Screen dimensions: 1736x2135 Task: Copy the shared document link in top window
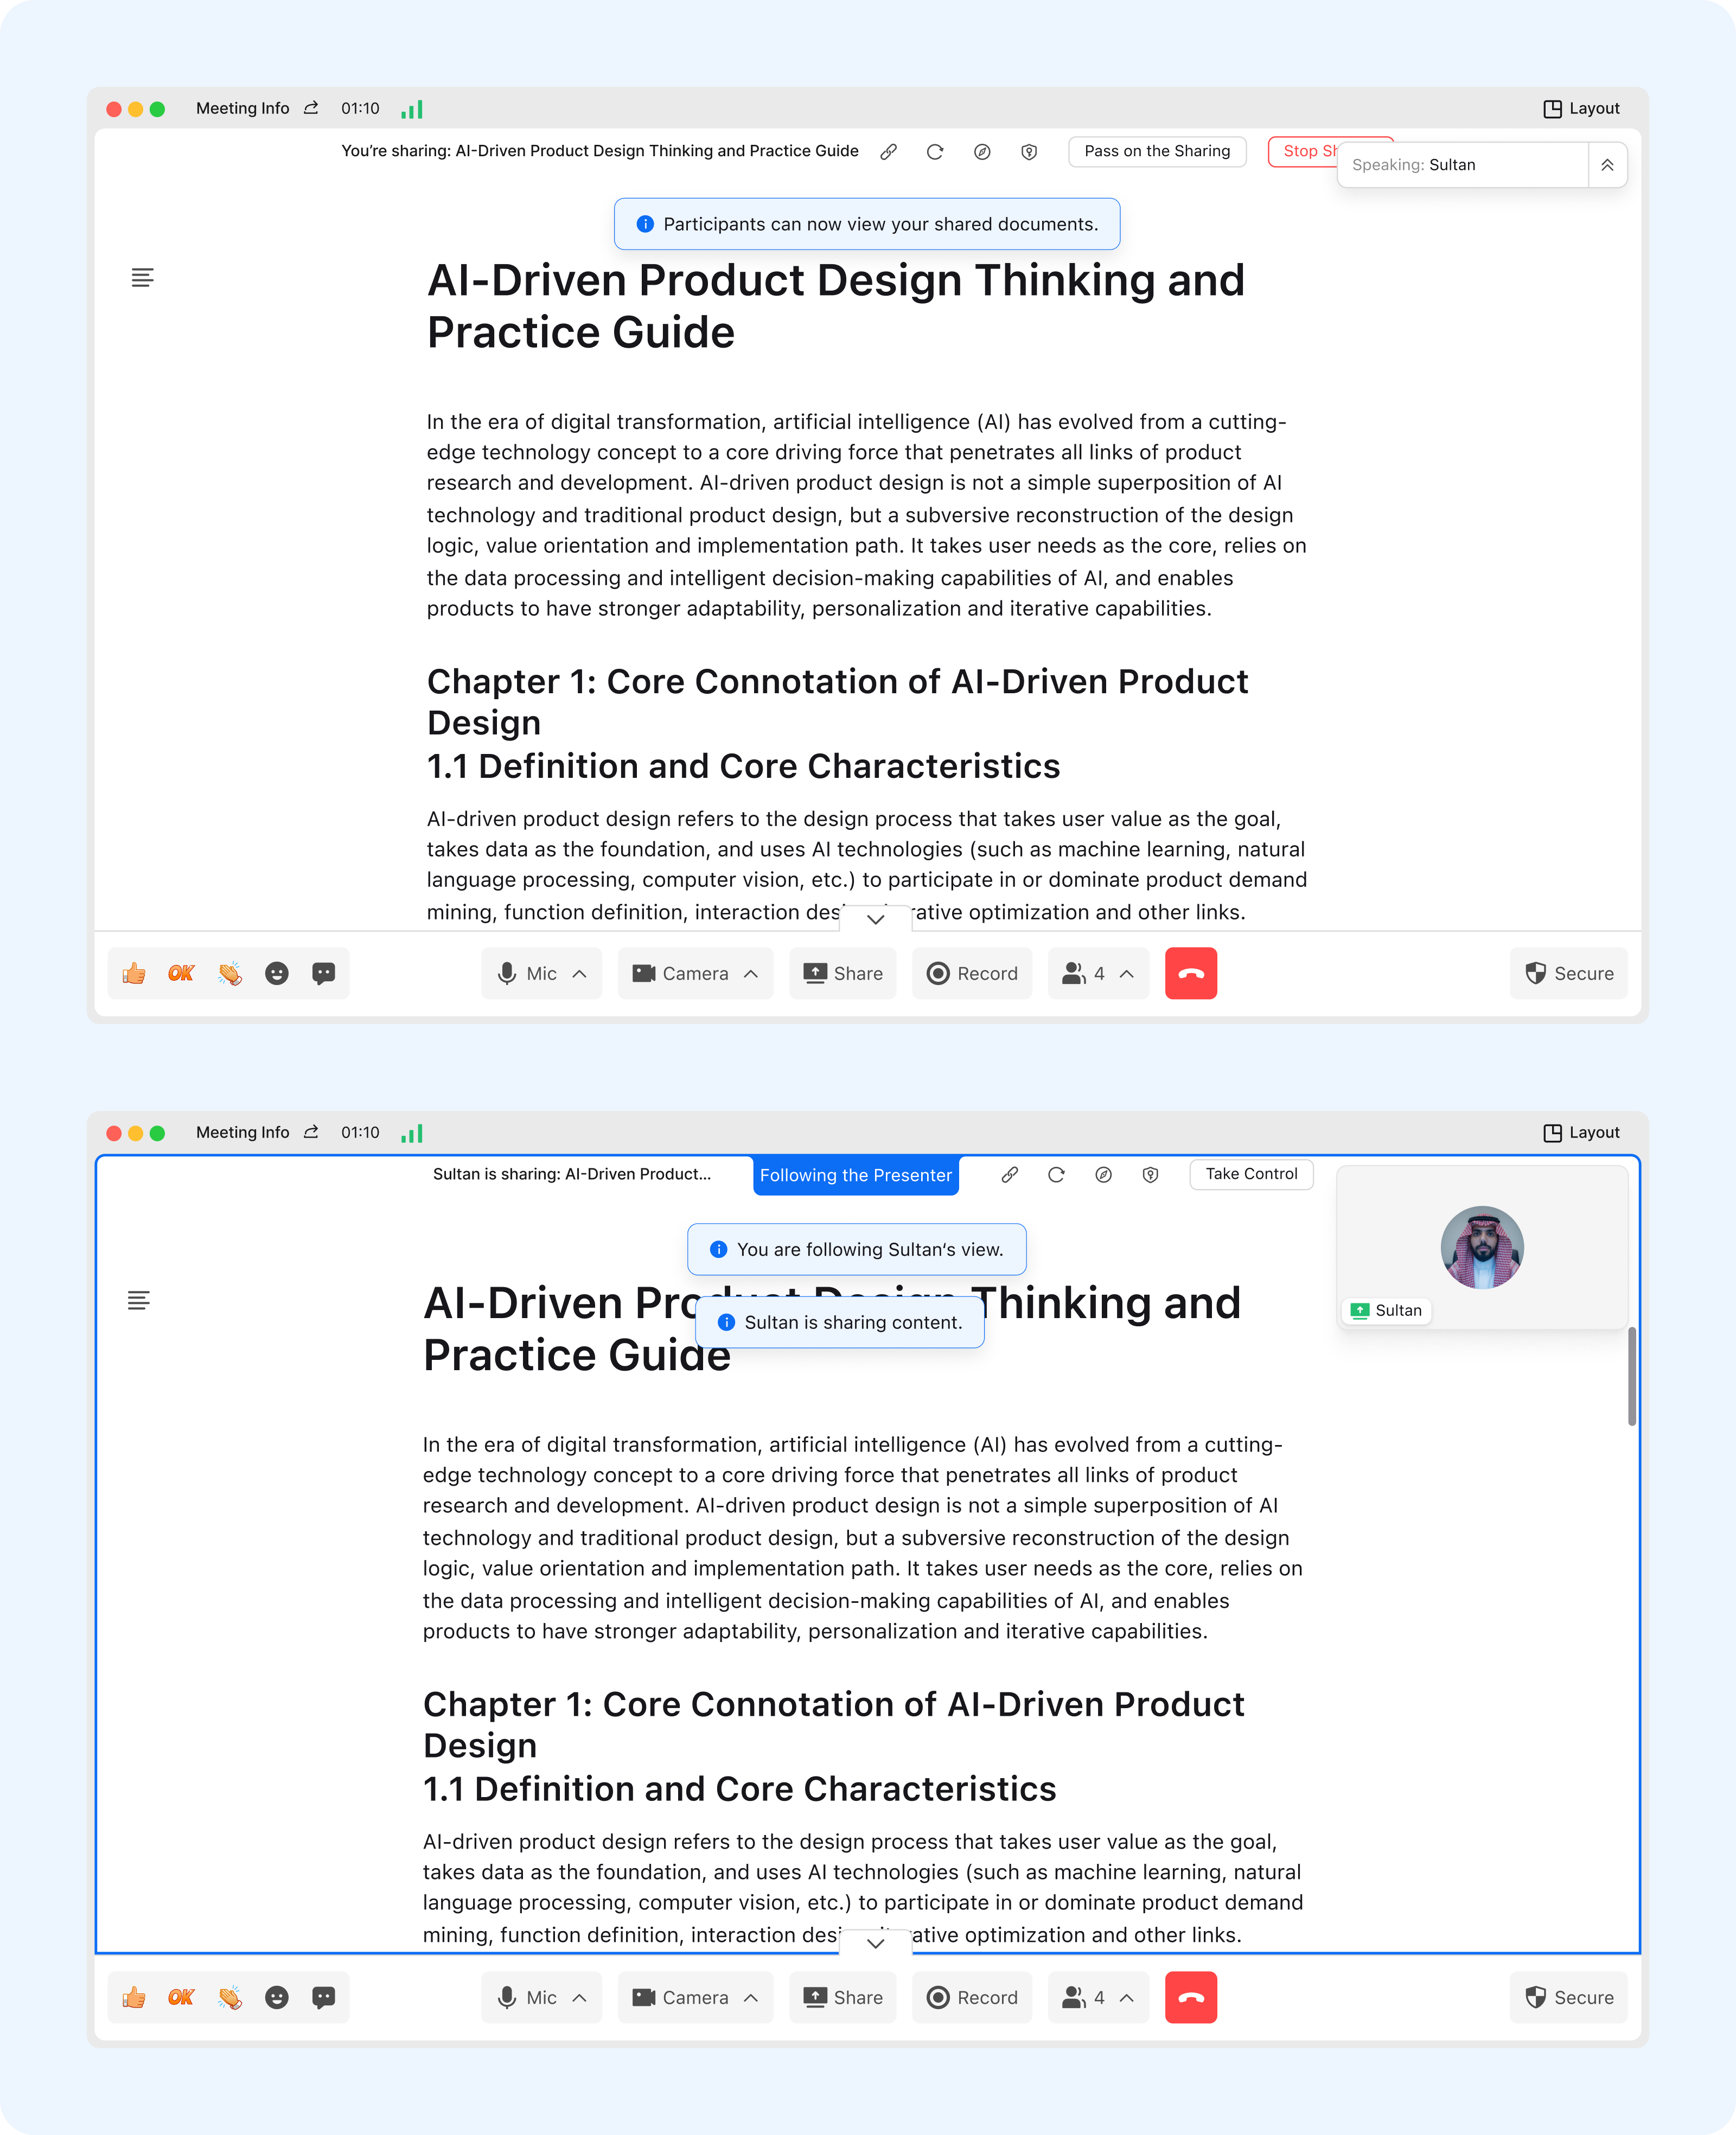tap(888, 152)
